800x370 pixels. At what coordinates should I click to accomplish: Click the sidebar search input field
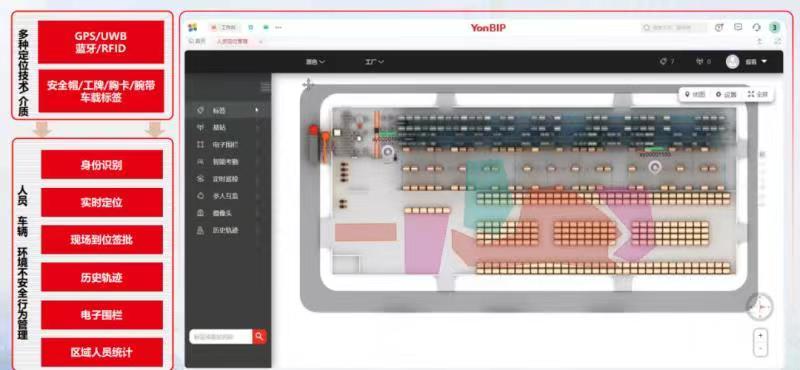coord(221,336)
